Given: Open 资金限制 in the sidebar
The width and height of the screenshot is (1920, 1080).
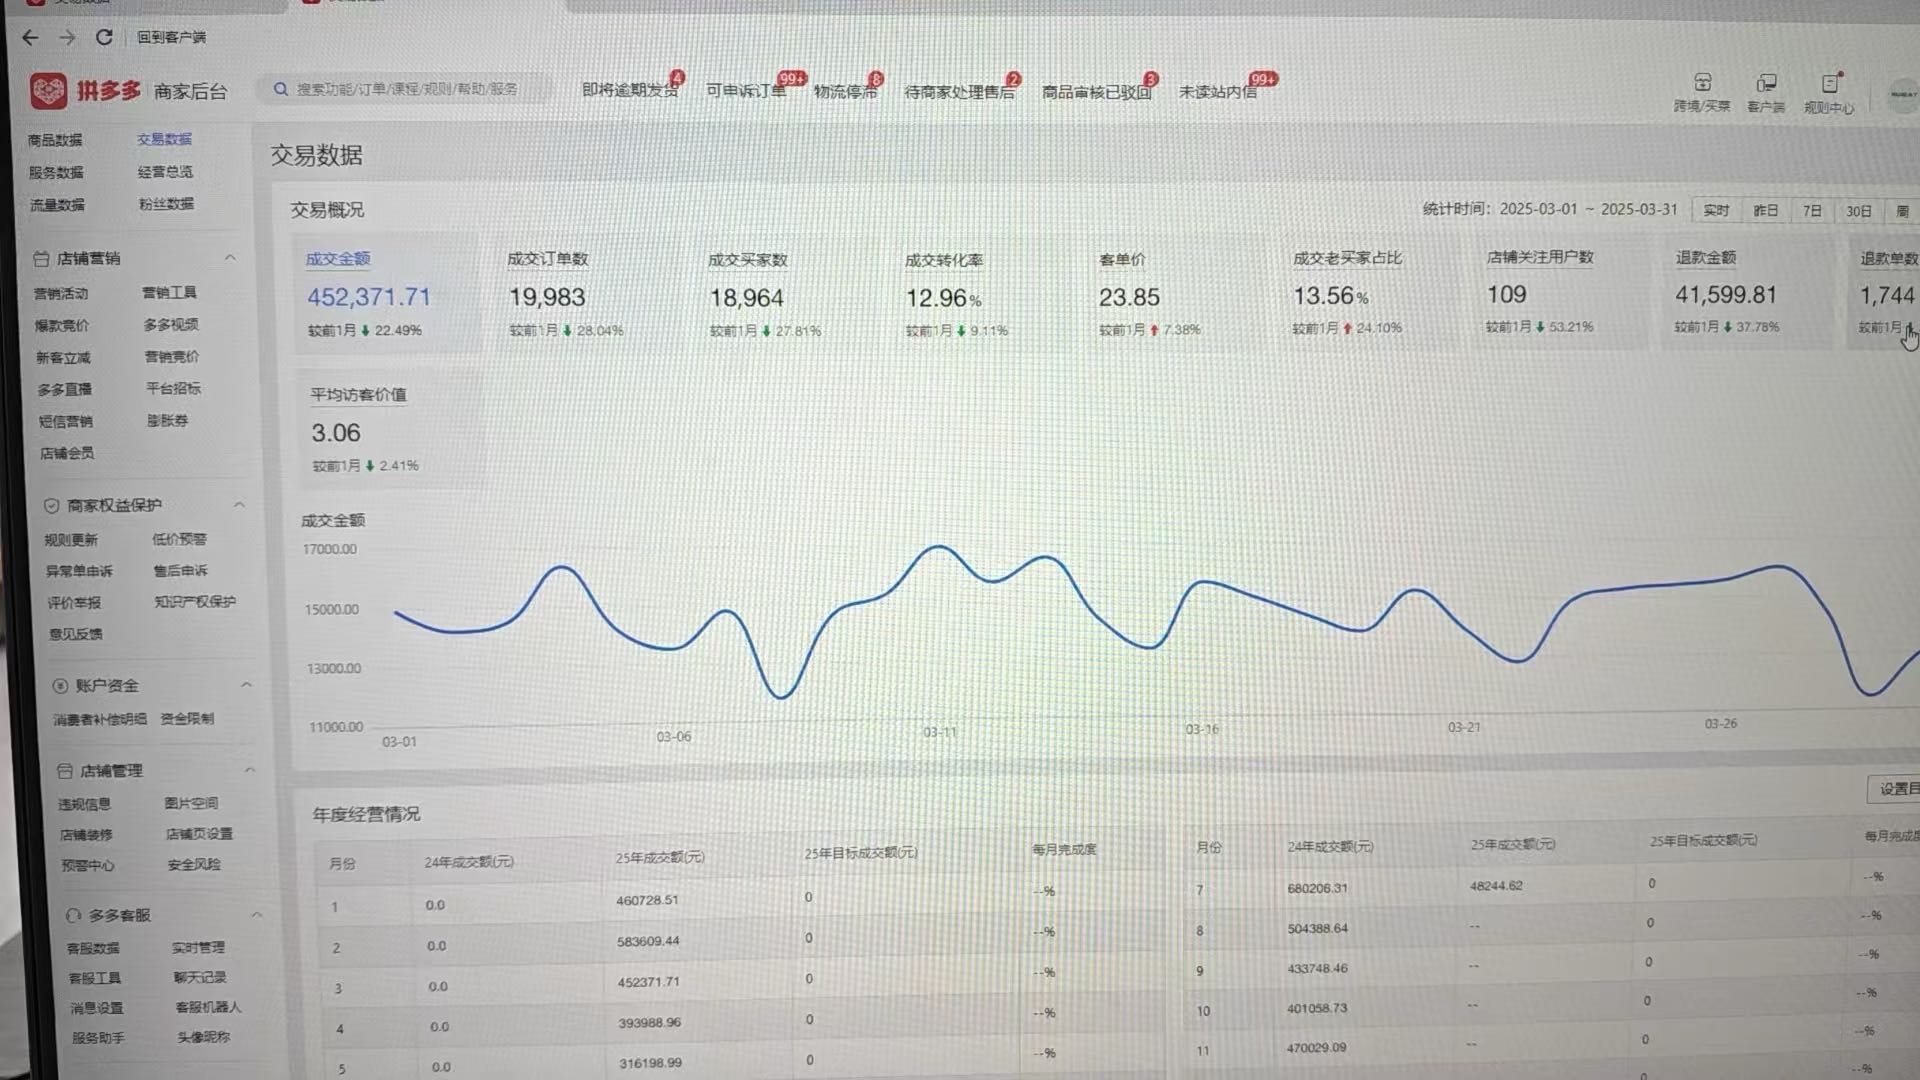Looking at the screenshot, I should click(187, 719).
